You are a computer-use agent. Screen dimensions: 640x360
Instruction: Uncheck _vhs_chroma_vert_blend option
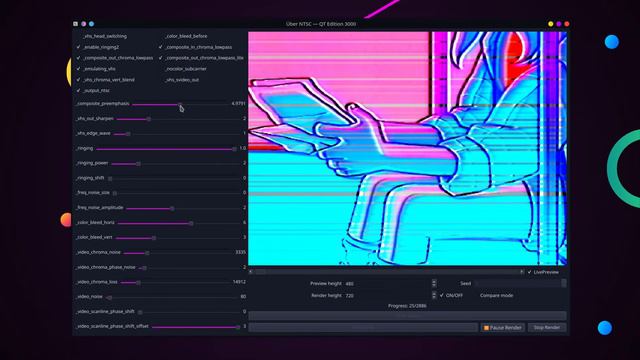tap(105, 80)
